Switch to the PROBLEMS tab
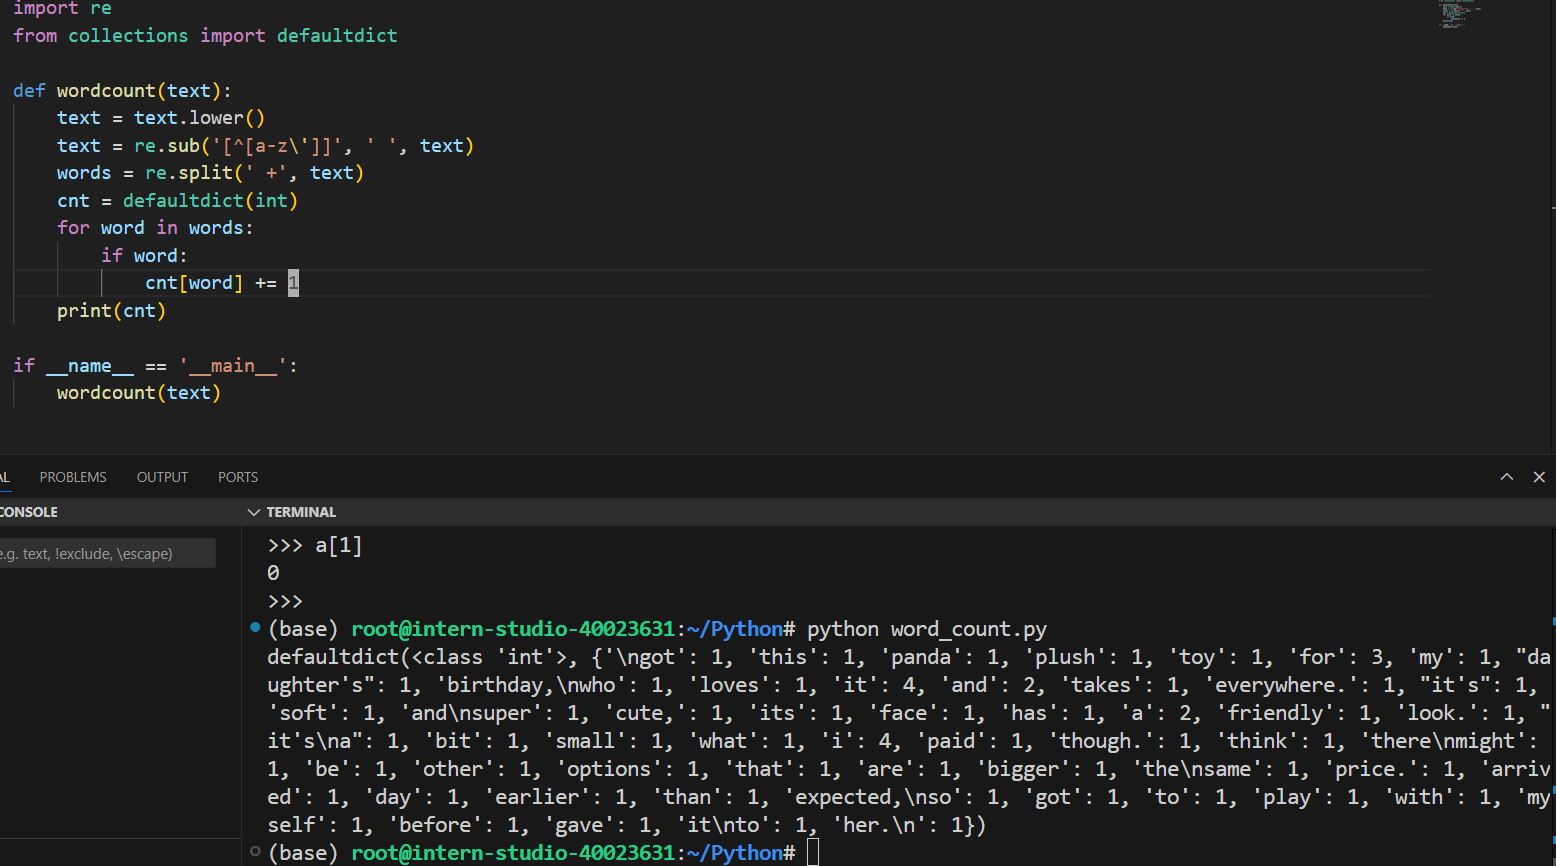 coord(73,477)
